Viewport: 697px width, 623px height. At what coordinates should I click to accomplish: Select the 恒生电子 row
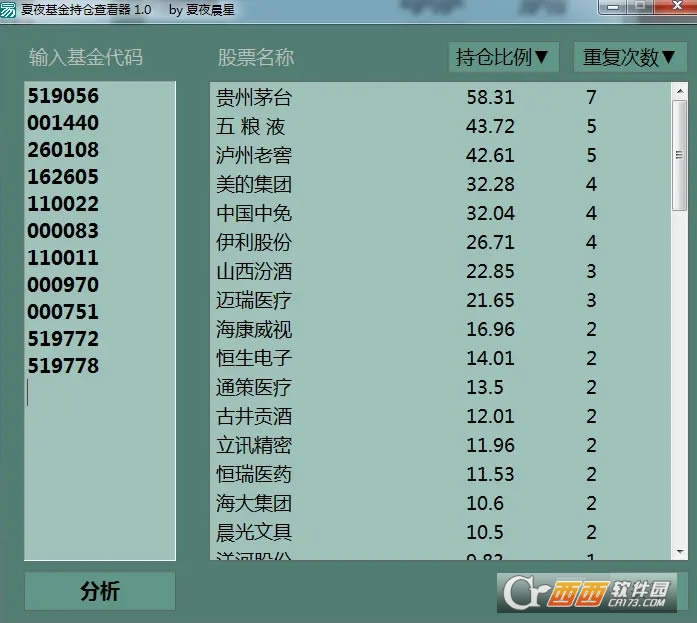[440, 358]
